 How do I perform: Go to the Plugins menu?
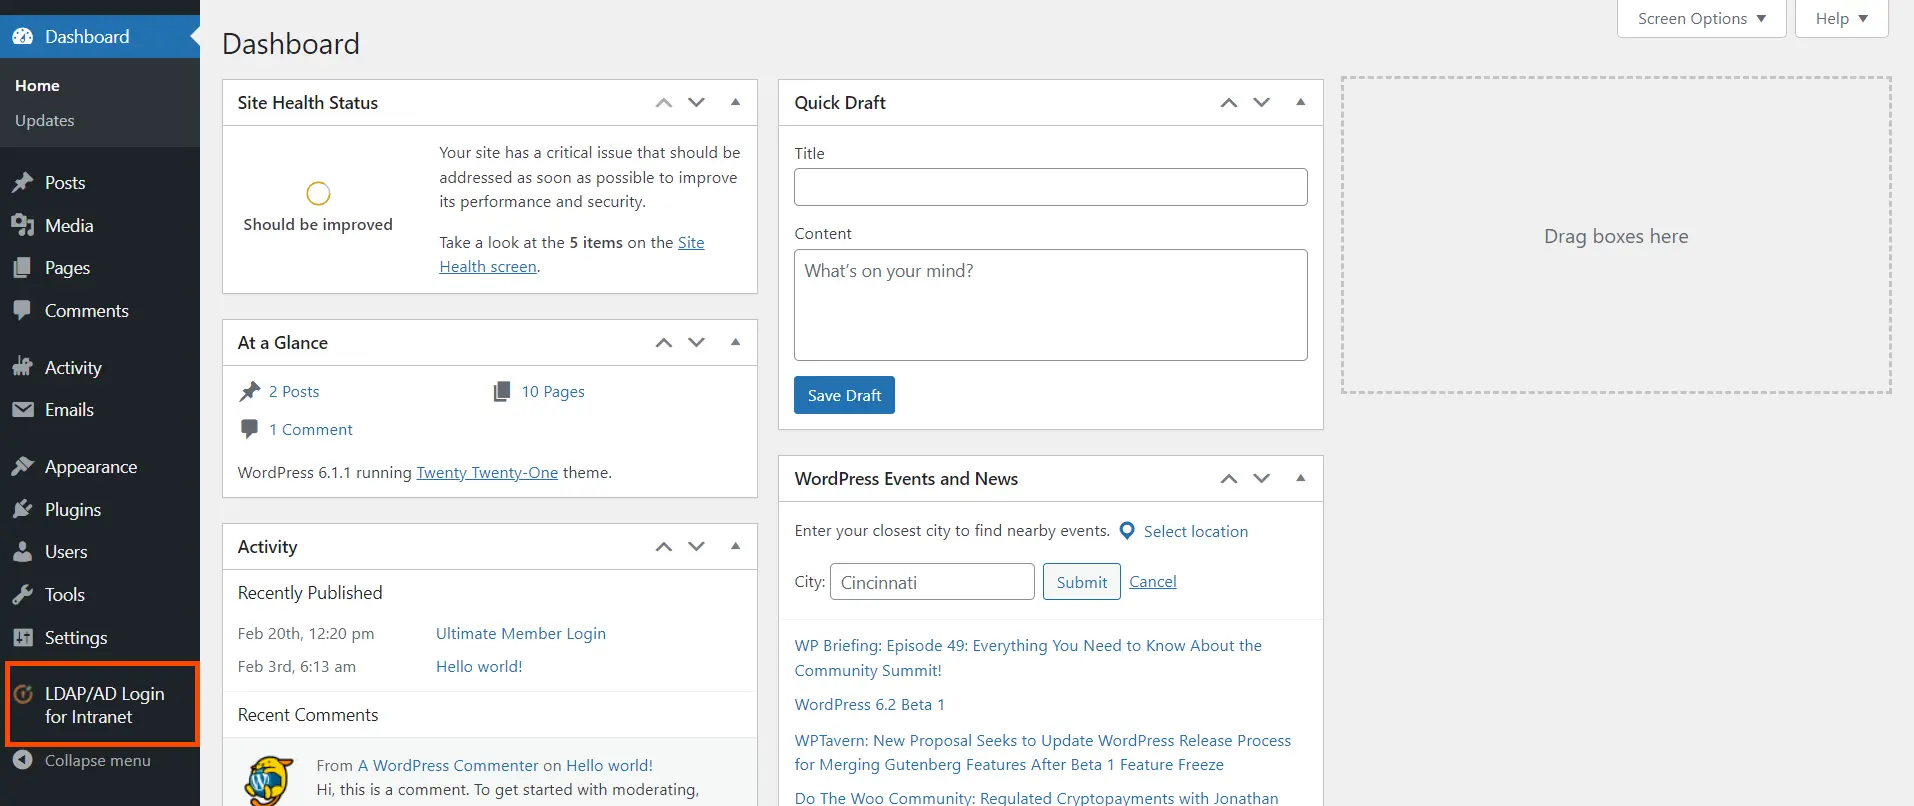coord(73,510)
